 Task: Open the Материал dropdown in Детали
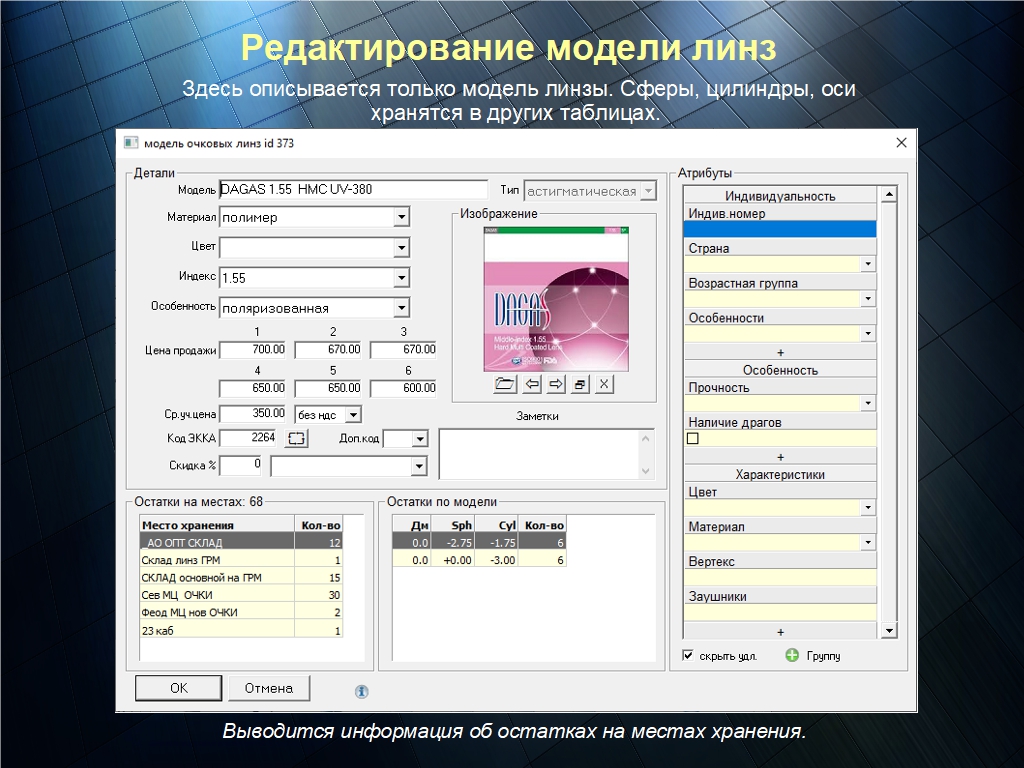401,217
